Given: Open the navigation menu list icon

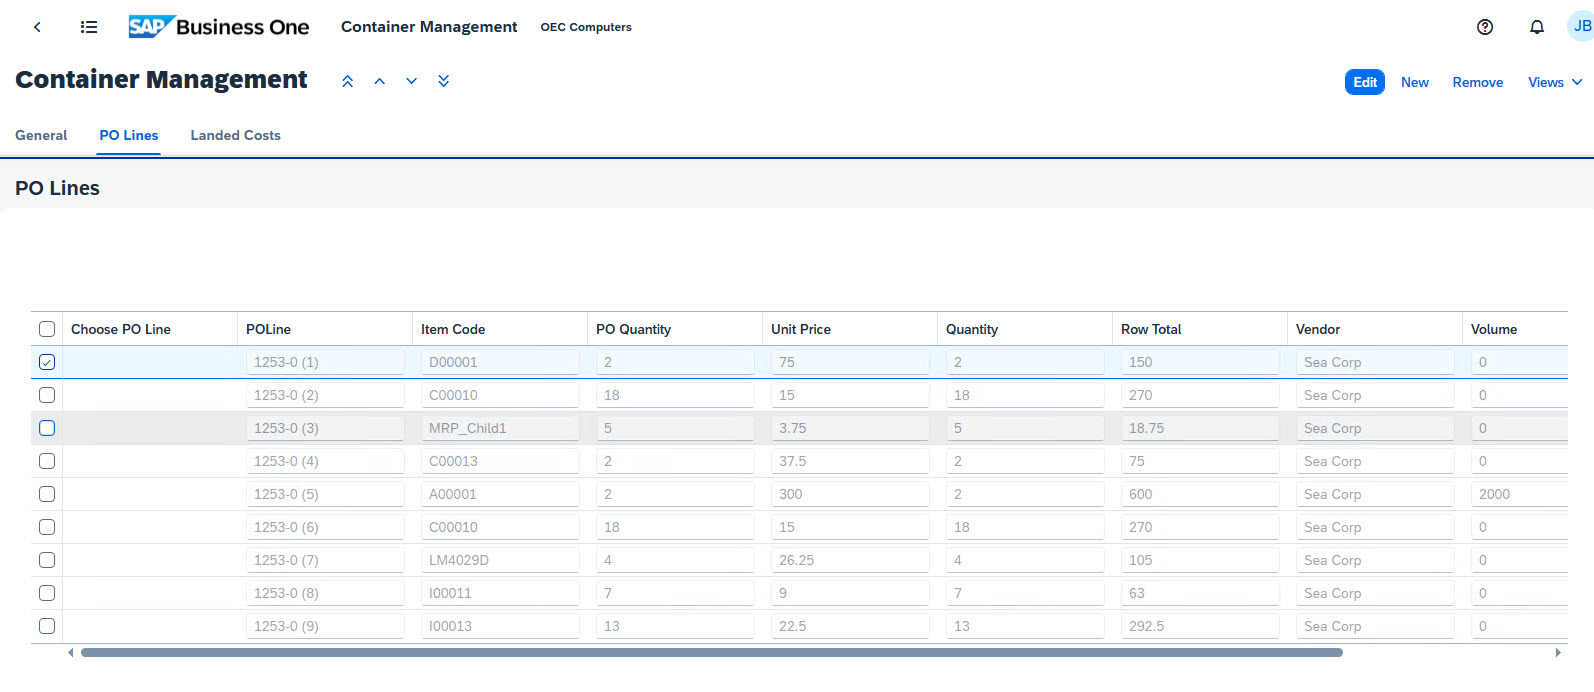Looking at the screenshot, I should [x=89, y=27].
